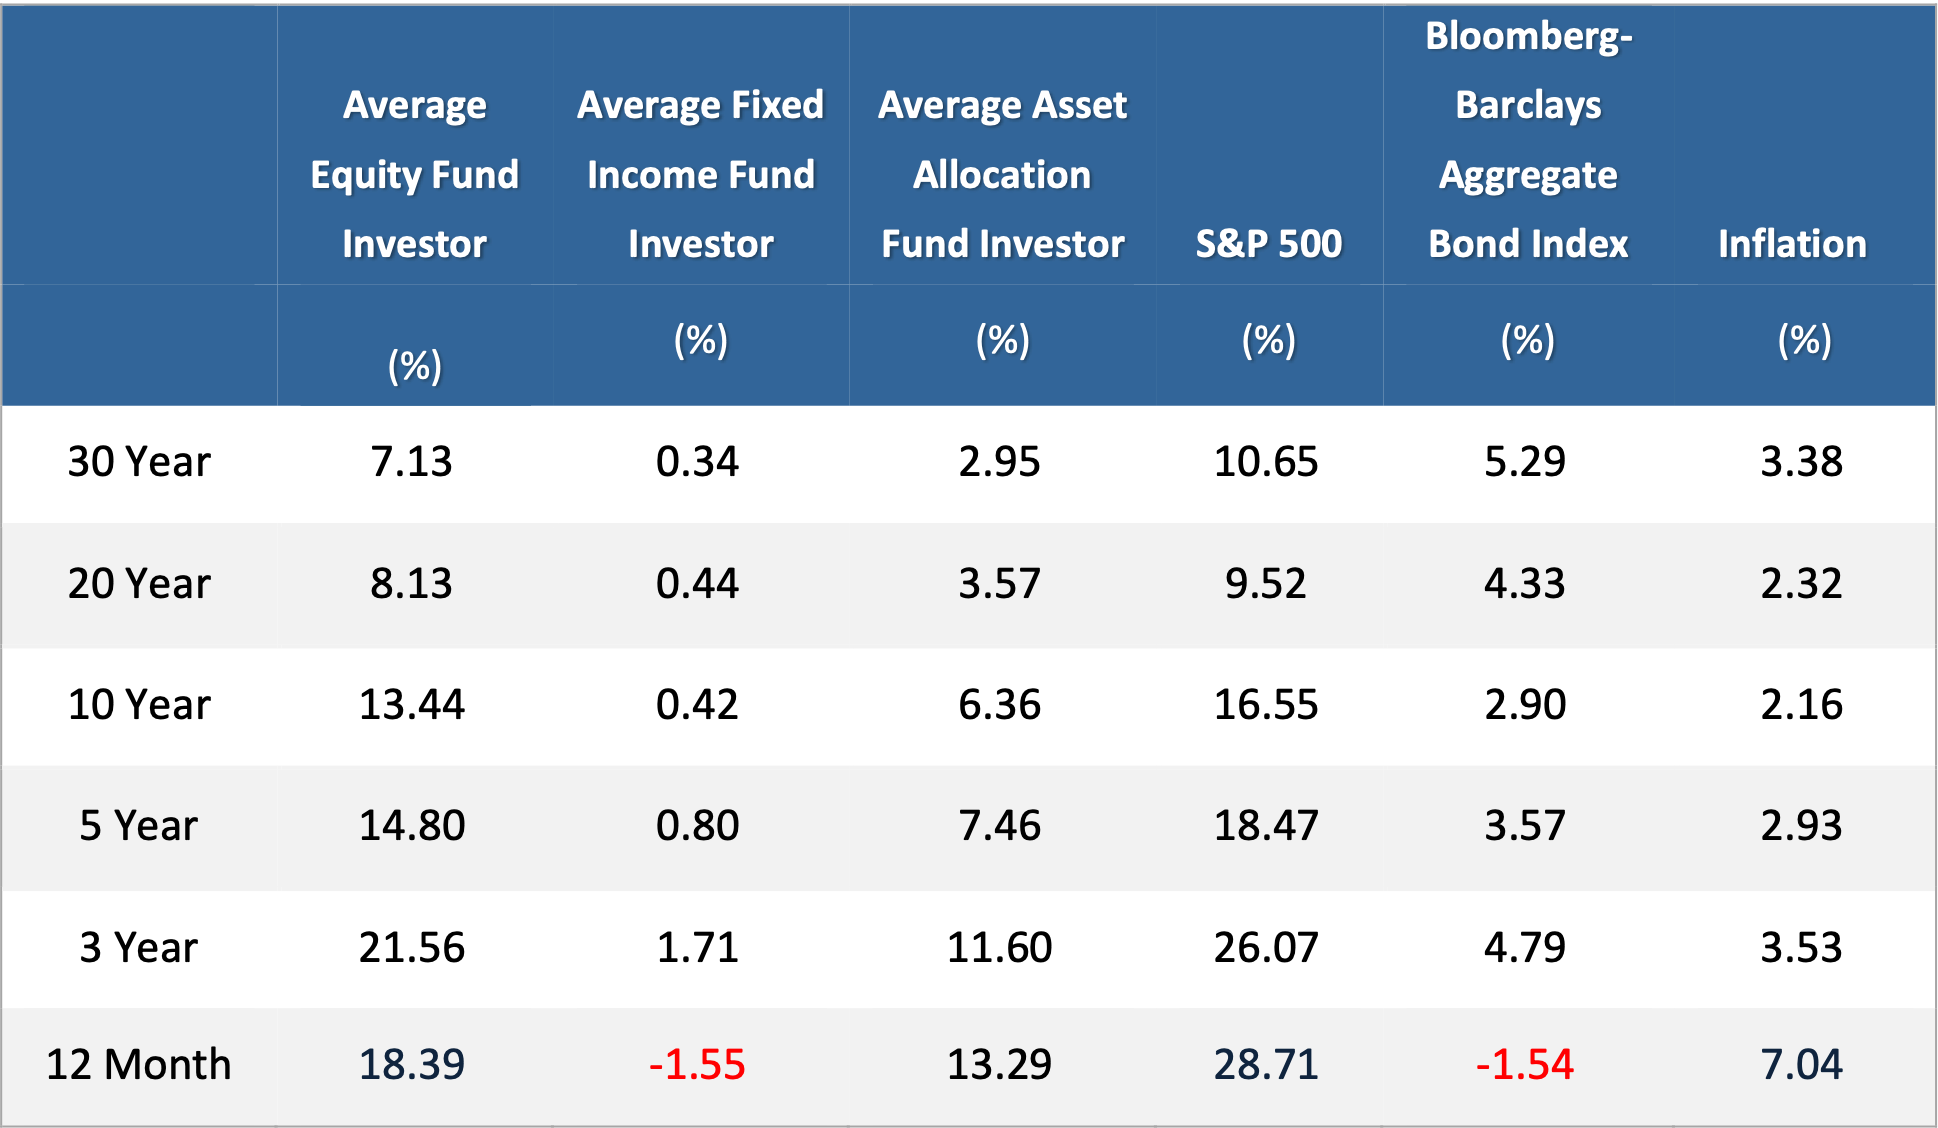Select the 5 Year row label
This screenshot has width=1938, height=1128.
[139, 826]
